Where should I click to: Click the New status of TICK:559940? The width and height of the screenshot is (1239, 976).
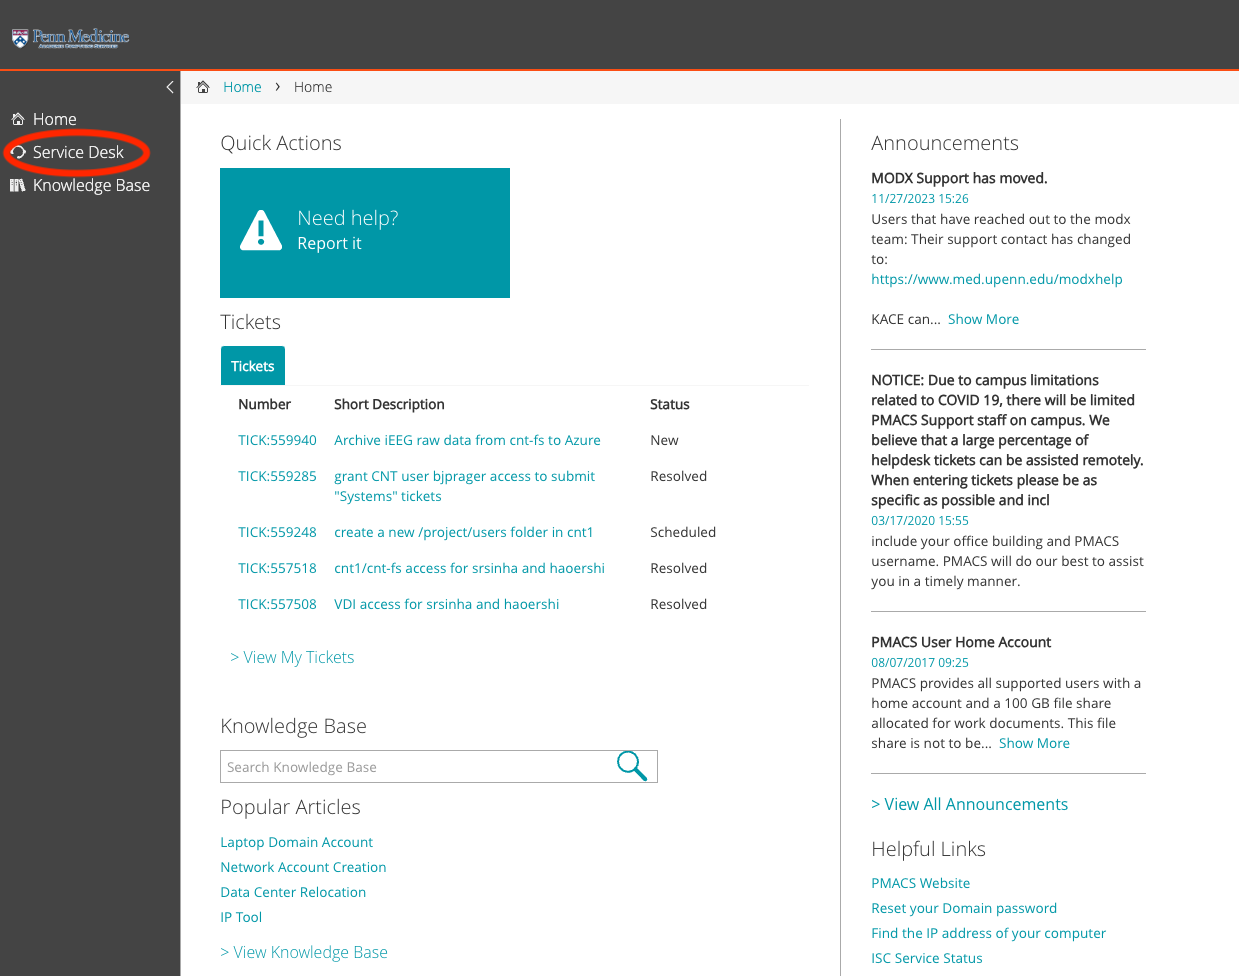pos(664,440)
